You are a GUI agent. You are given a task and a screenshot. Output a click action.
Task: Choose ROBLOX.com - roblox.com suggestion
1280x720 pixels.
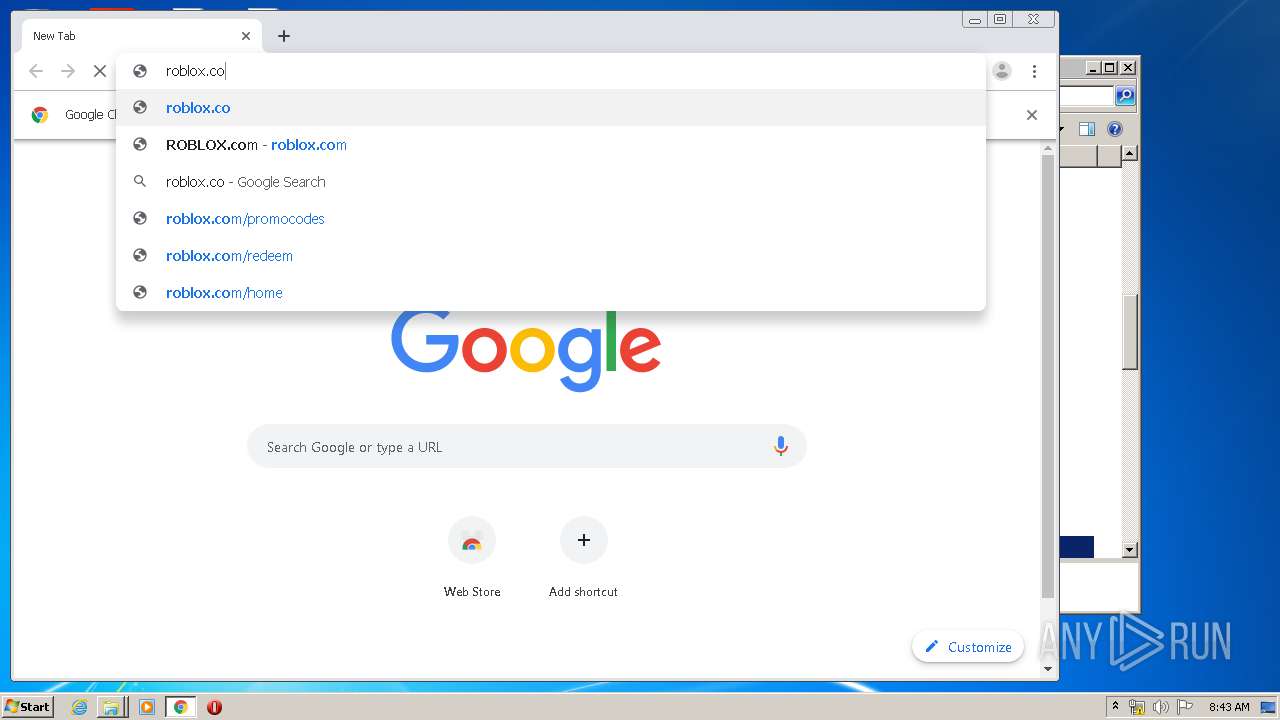pyautogui.click(x=550, y=145)
